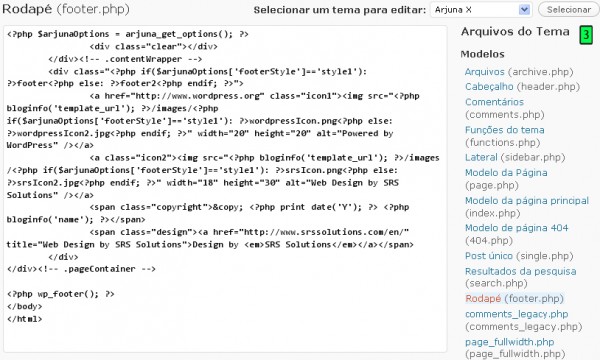Open Arquivos (archive.php) template file
600x360 pixels.
point(484,72)
